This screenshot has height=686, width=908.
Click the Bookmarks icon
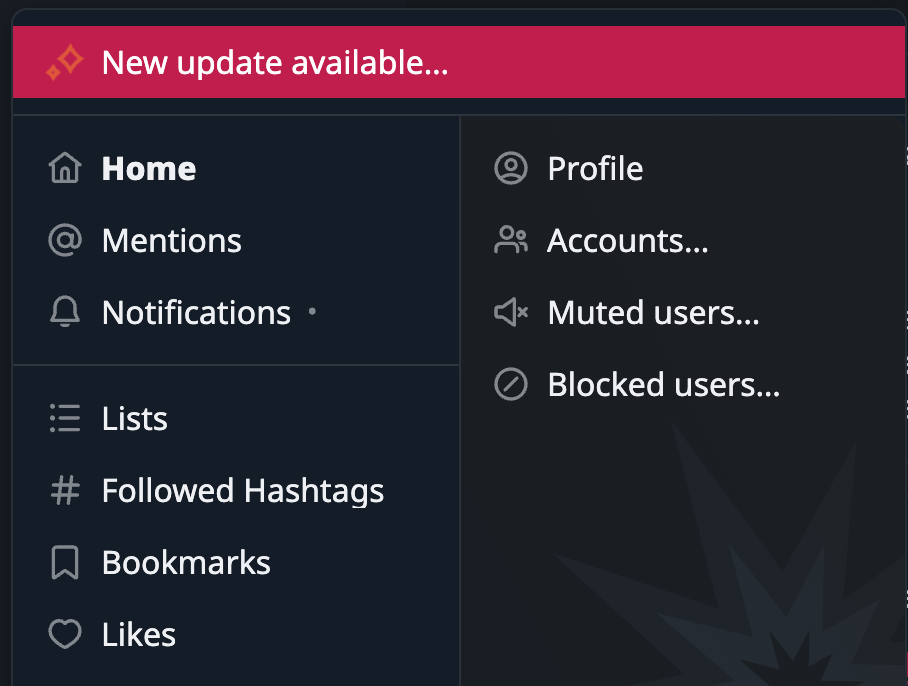(x=65, y=562)
